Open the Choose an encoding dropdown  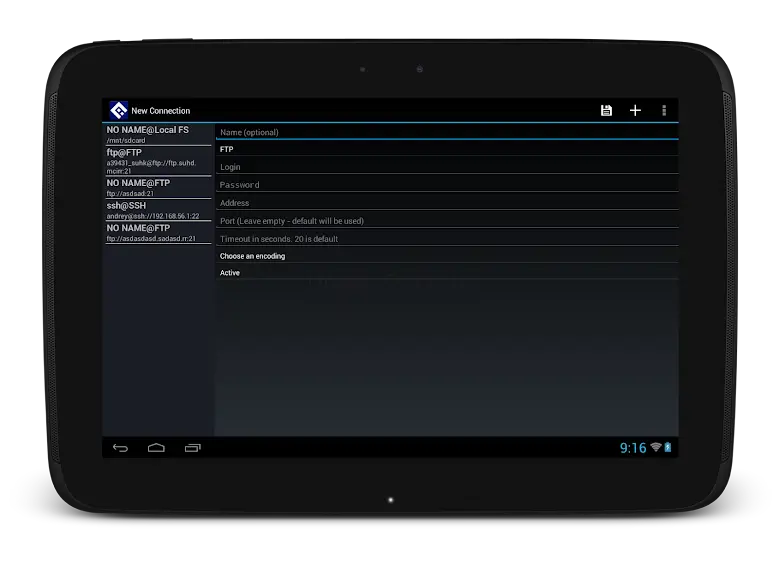[x=447, y=256]
